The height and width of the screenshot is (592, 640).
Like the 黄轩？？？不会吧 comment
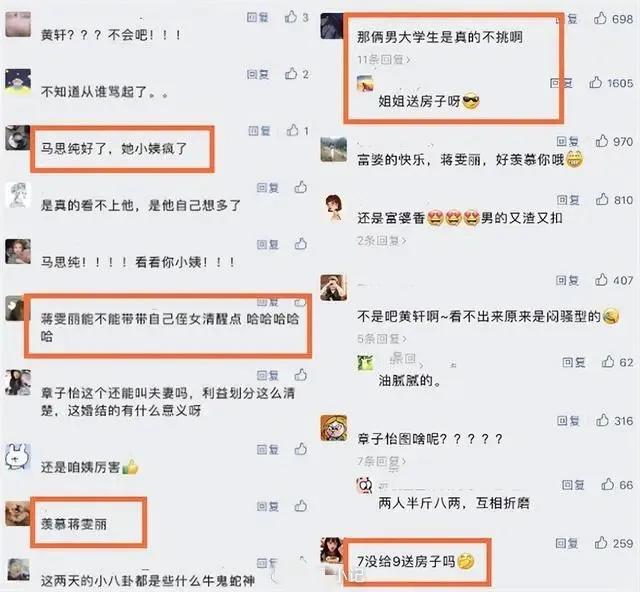pos(291,17)
